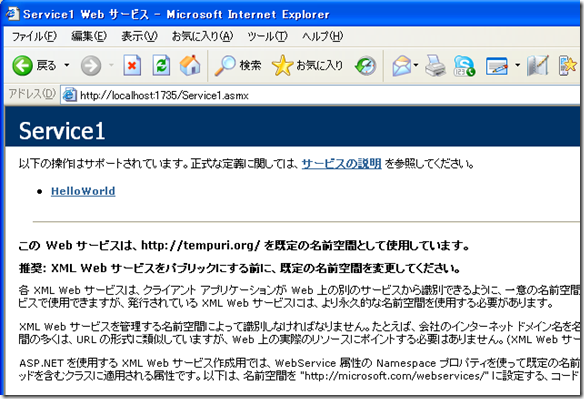Click the Stop loading icon

click(132, 66)
